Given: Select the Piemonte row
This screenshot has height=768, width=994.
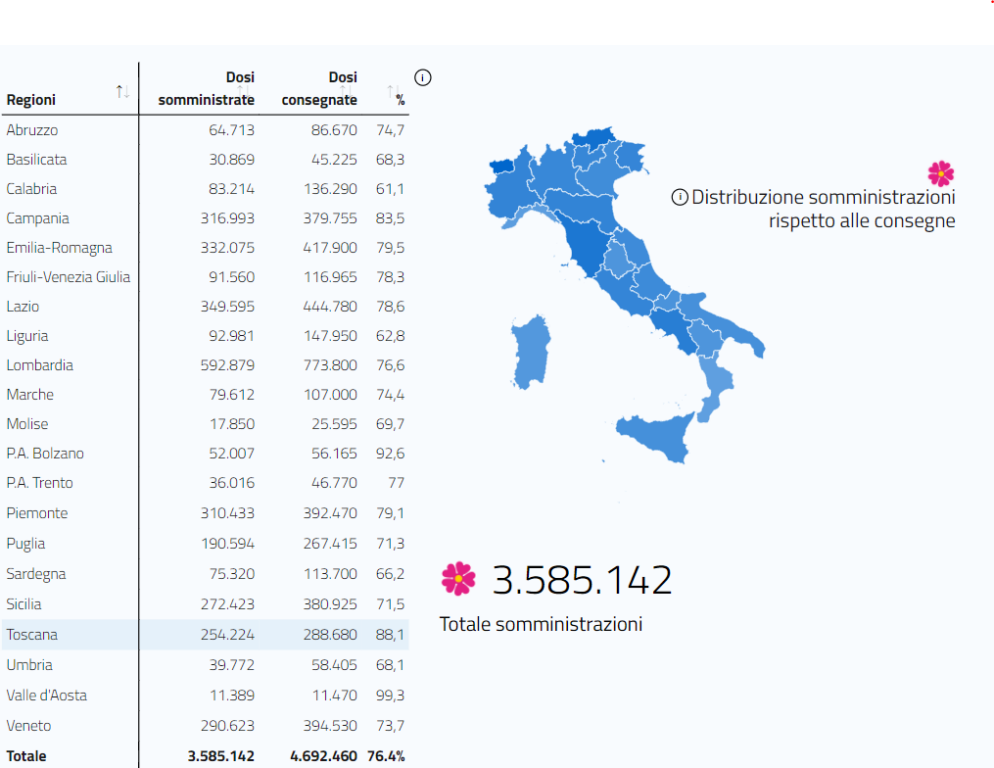Looking at the screenshot, I should pyautogui.click(x=205, y=513).
